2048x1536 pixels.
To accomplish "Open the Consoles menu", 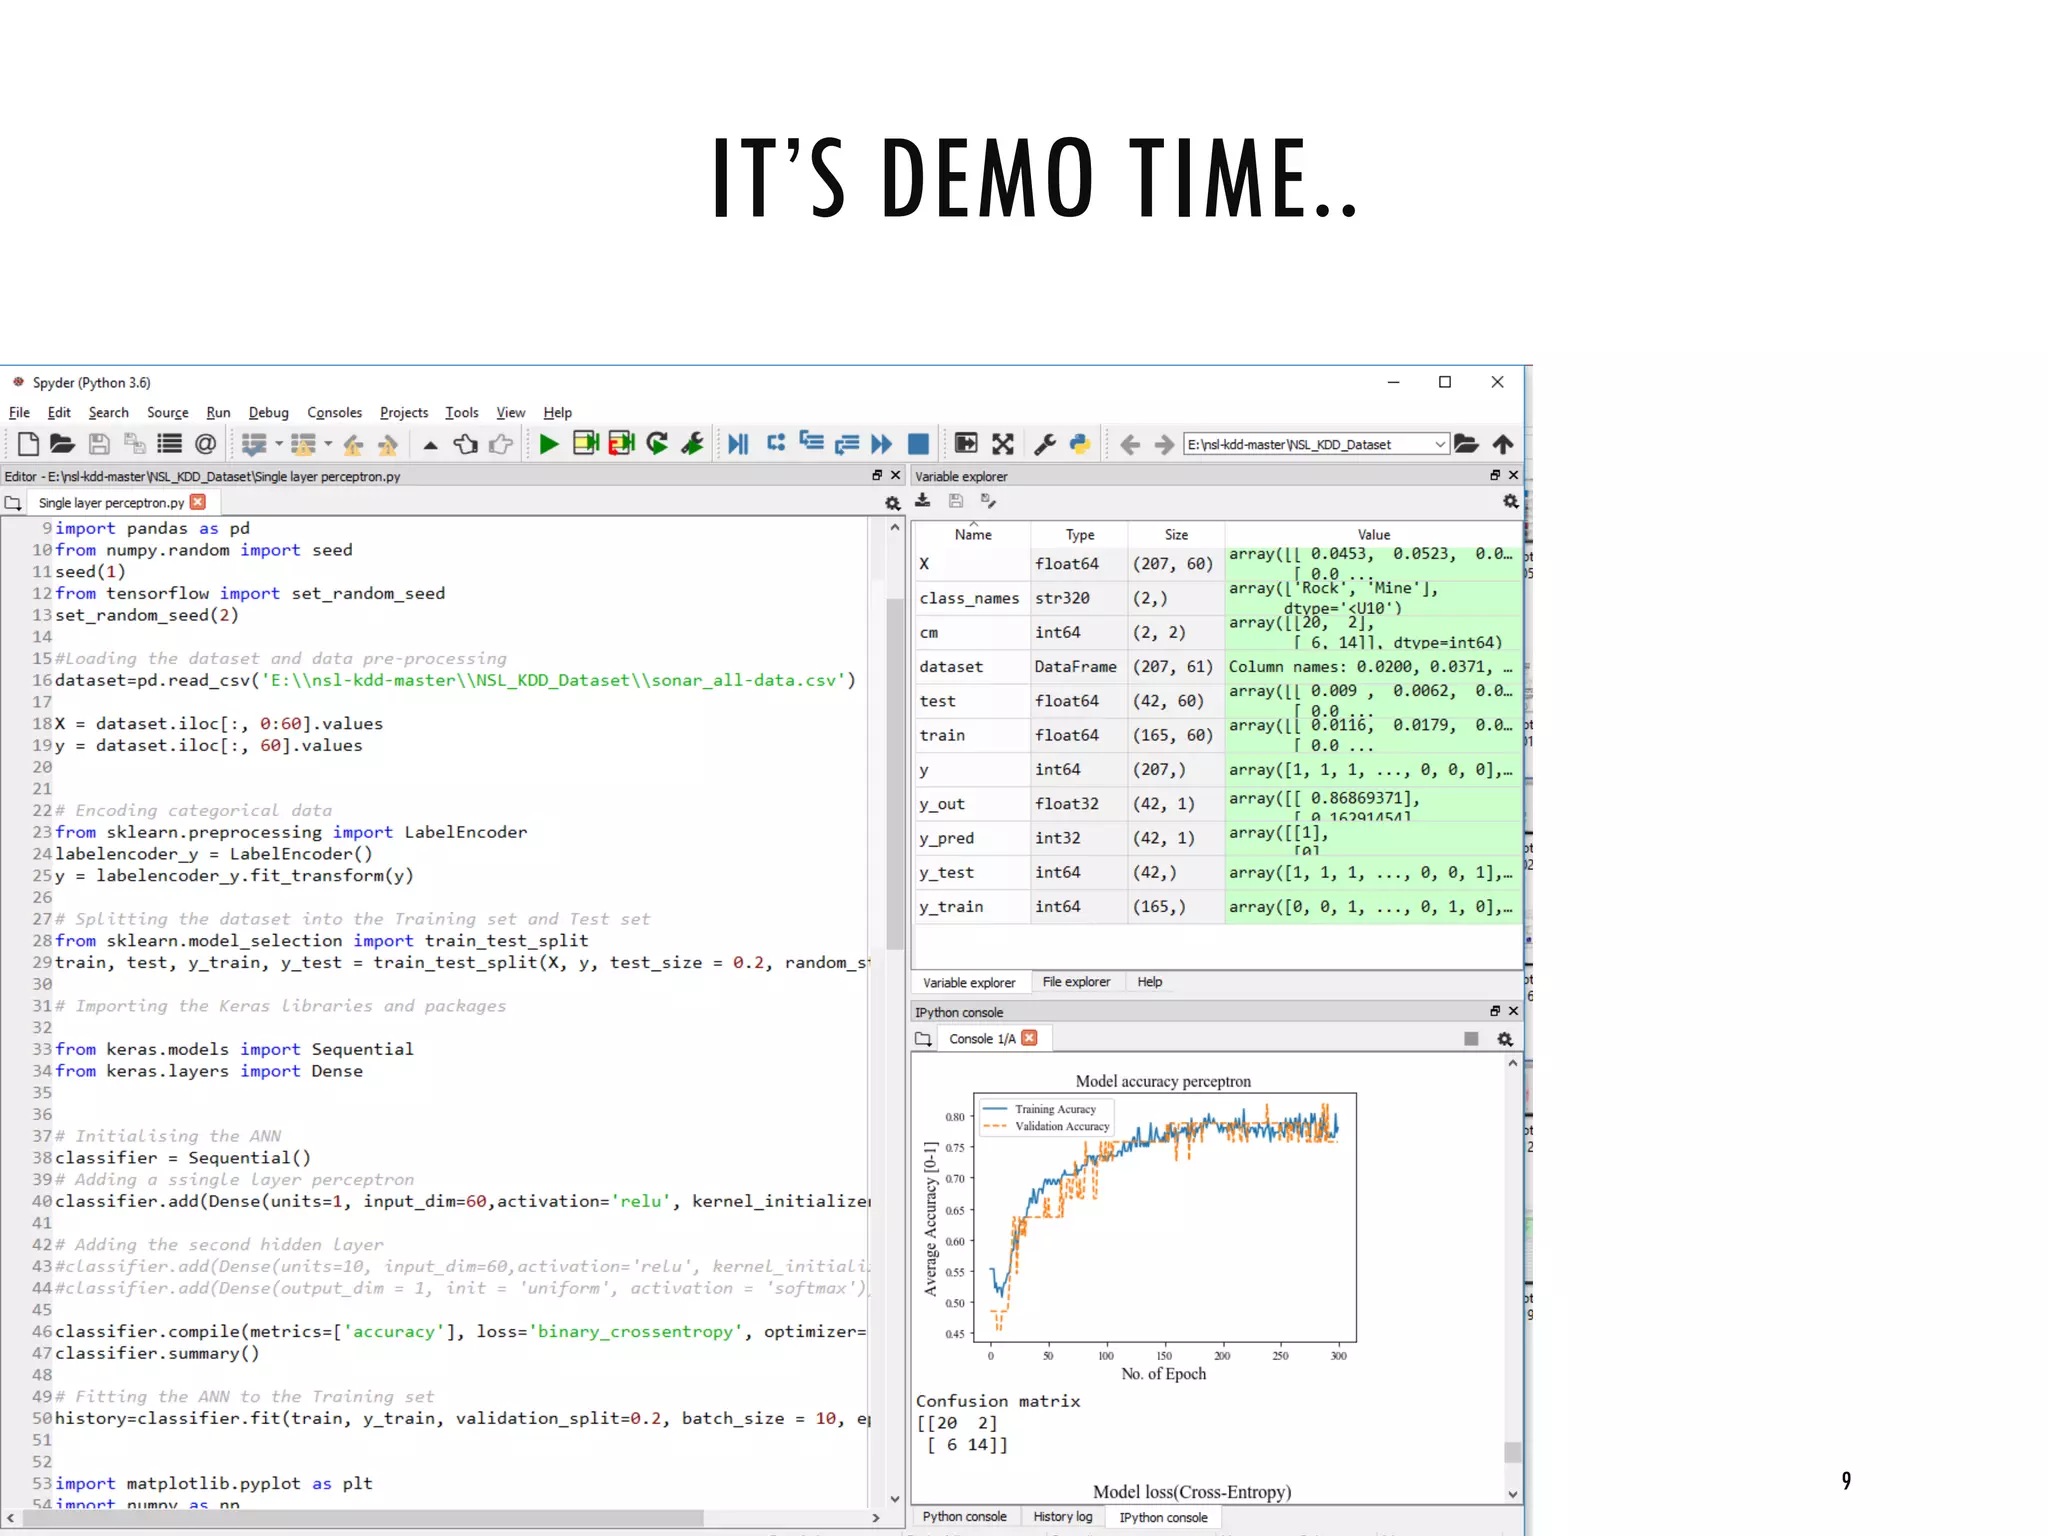I will [334, 413].
